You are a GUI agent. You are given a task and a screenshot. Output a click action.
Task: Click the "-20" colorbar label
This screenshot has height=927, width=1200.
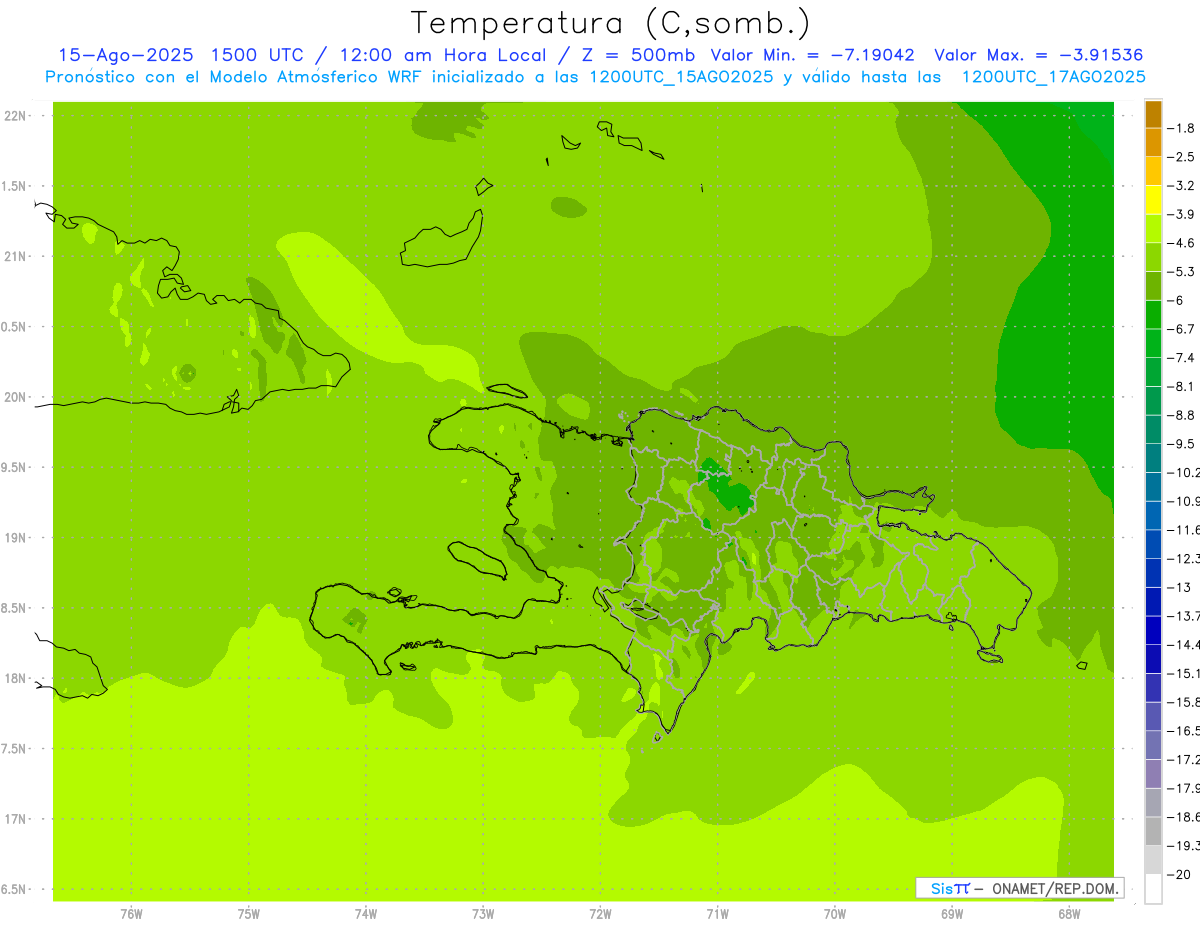tap(1179, 874)
